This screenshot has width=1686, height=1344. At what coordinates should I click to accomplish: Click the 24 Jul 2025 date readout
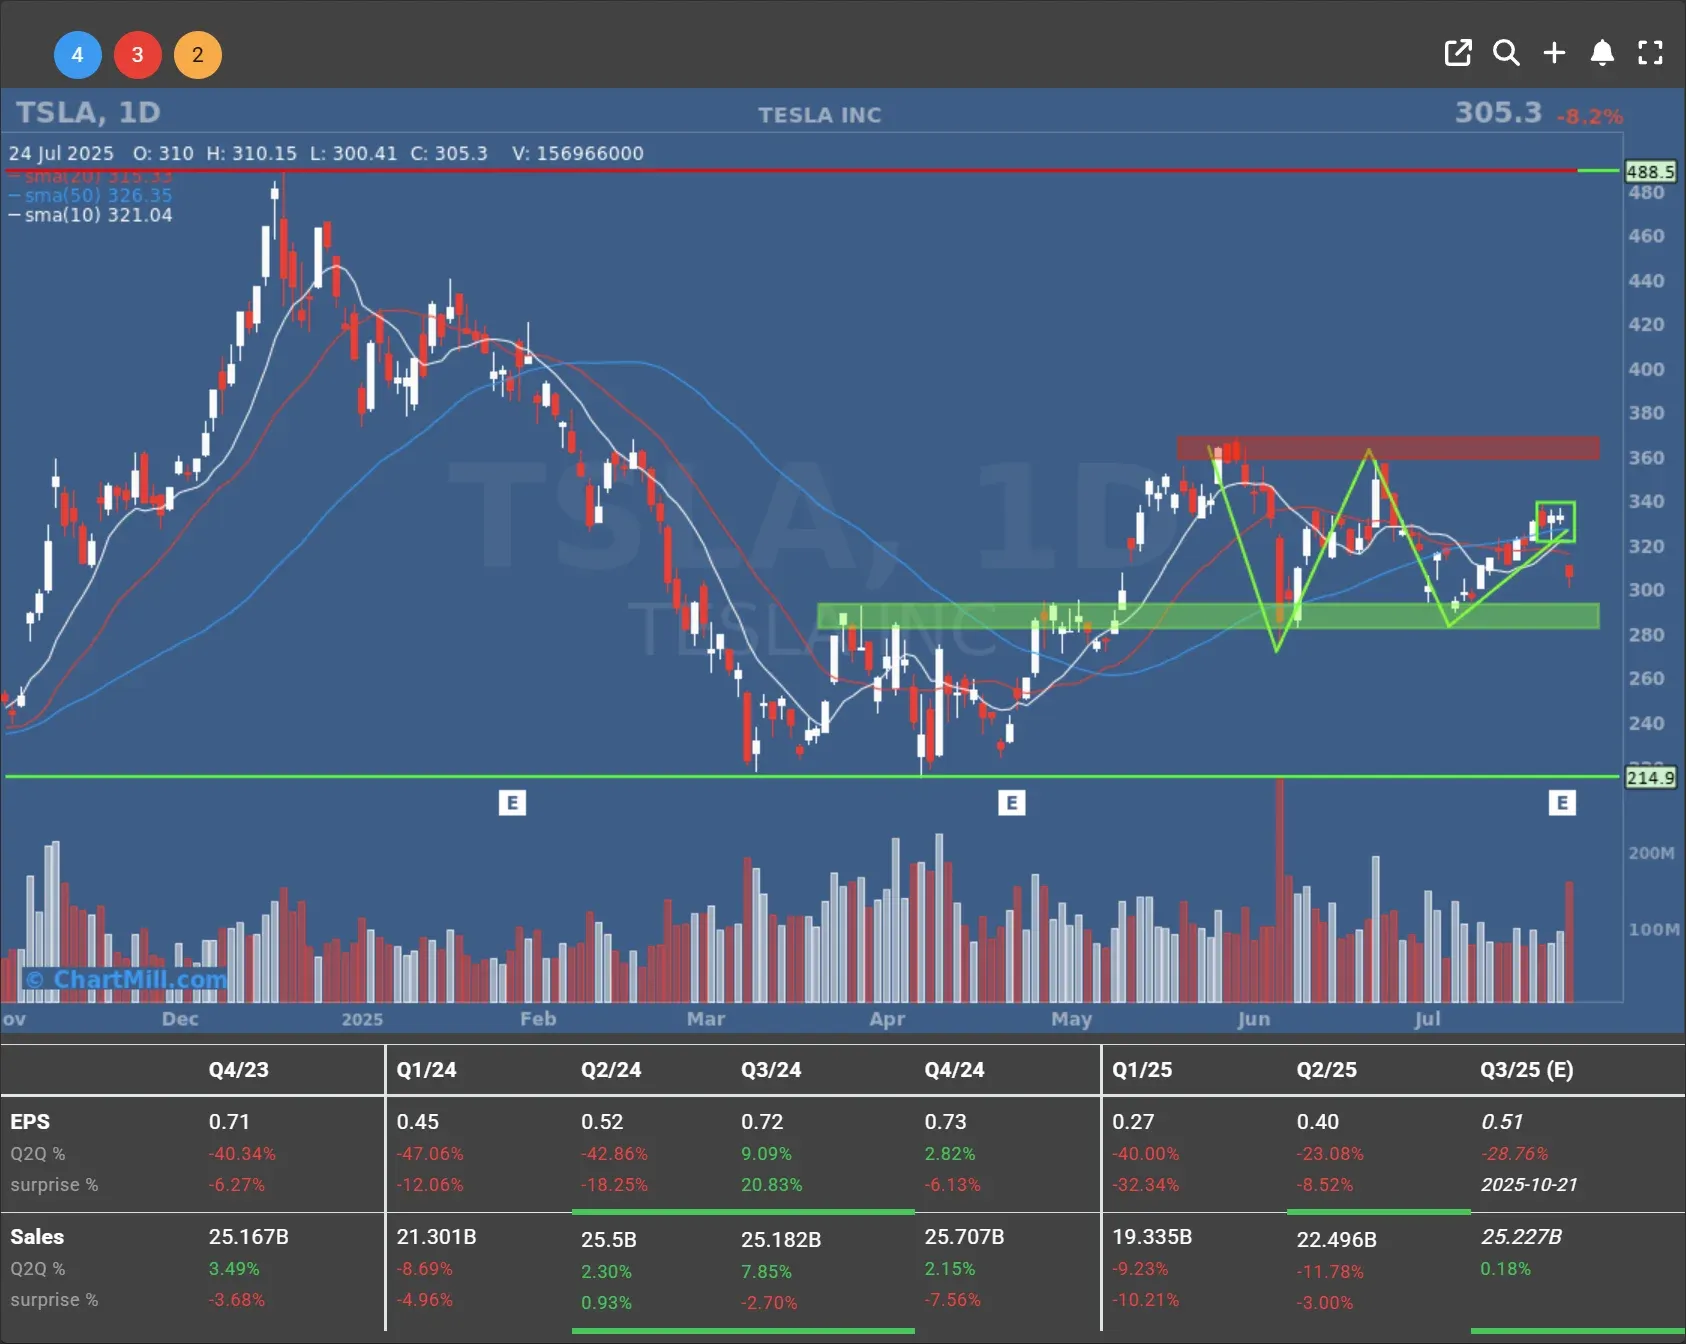click(x=61, y=154)
